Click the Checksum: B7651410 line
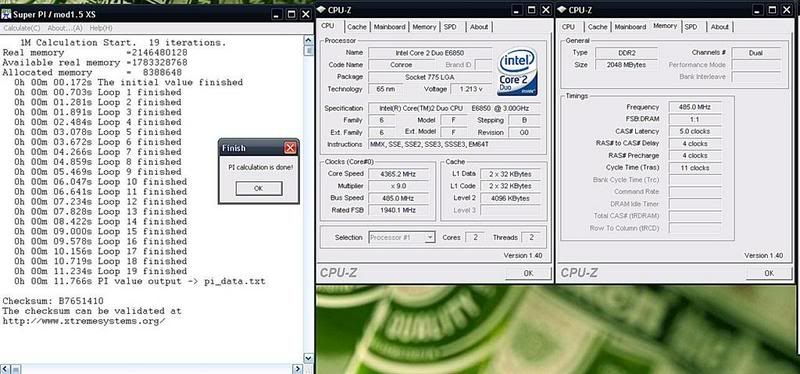 coord(53,301)
